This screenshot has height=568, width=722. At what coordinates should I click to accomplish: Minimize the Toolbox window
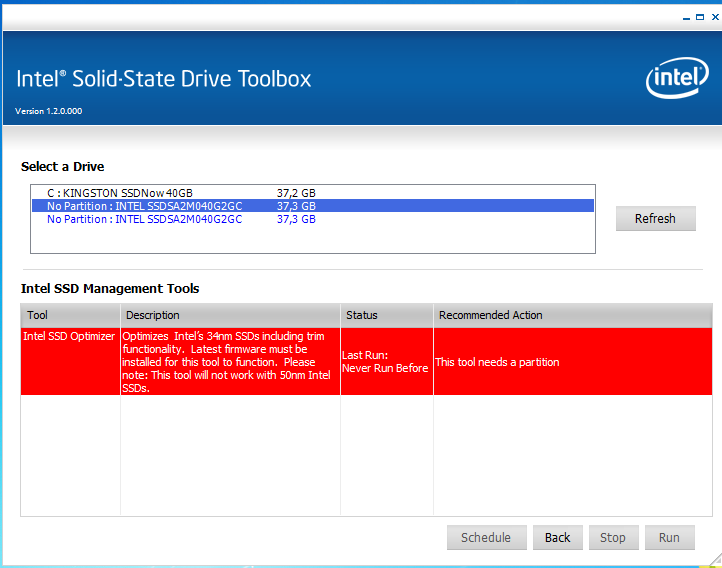tap(686, 17)
